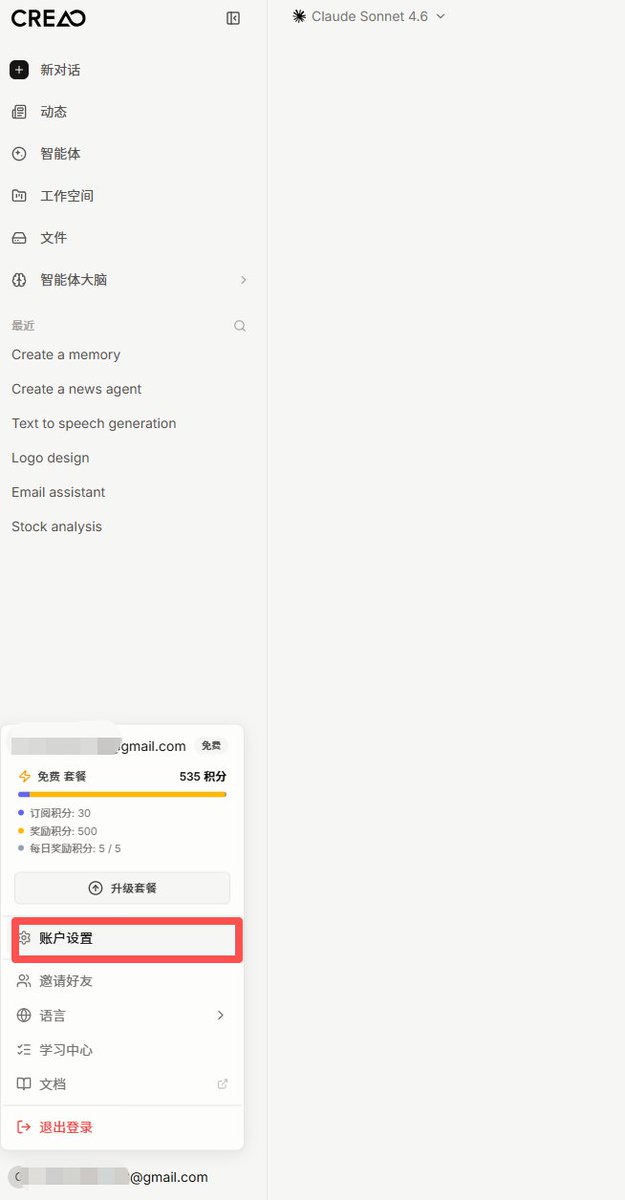The height and width of the screenshot is (1200, 625).
Task: Click the 升级套餐 upgrade button
Action: click(122, 888)
